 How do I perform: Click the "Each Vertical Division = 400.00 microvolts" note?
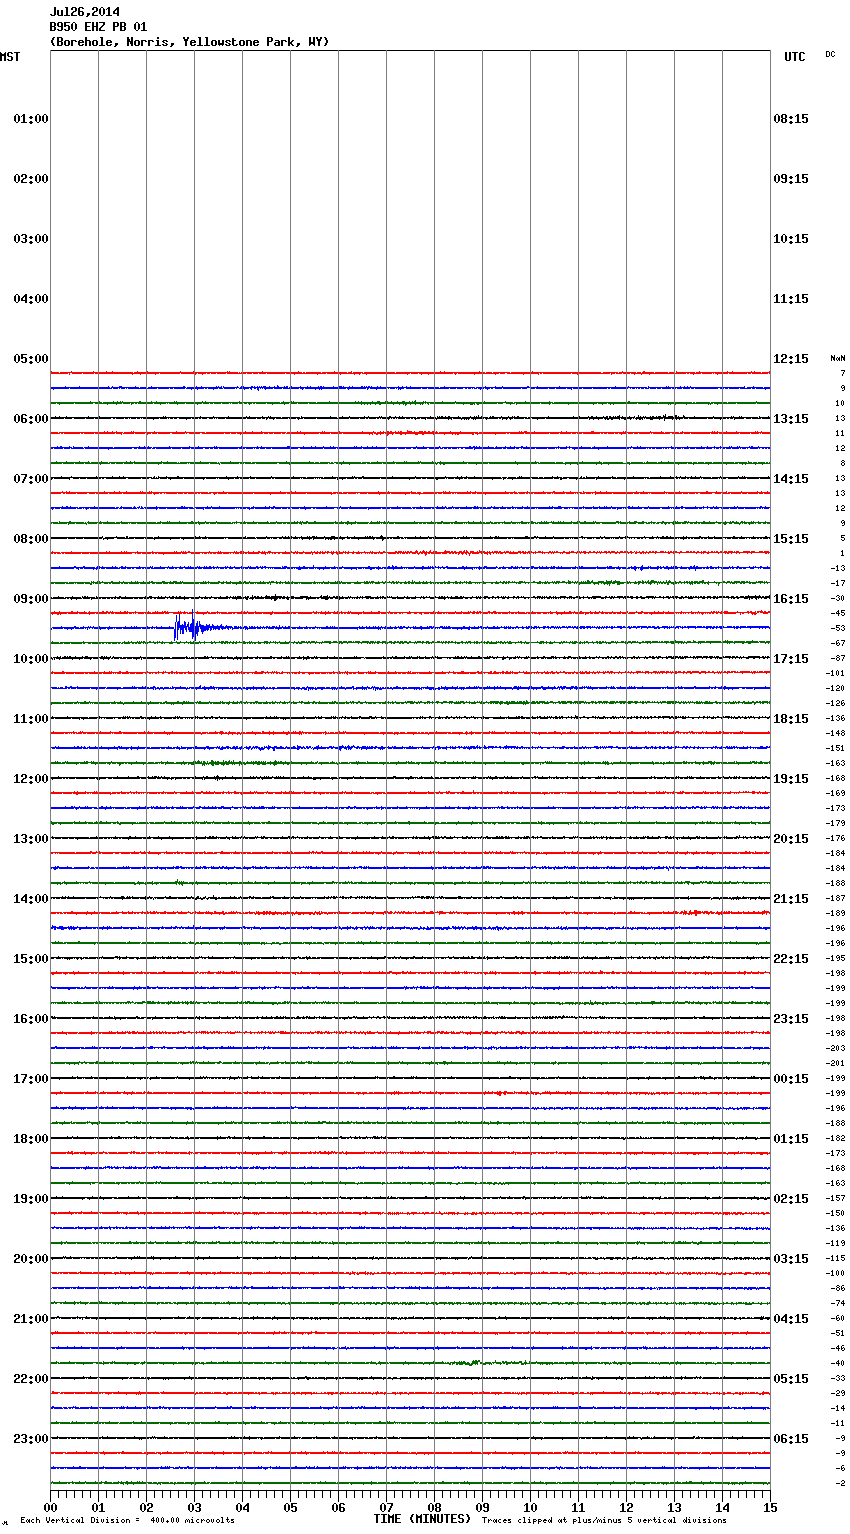[x=127, y=1520]
